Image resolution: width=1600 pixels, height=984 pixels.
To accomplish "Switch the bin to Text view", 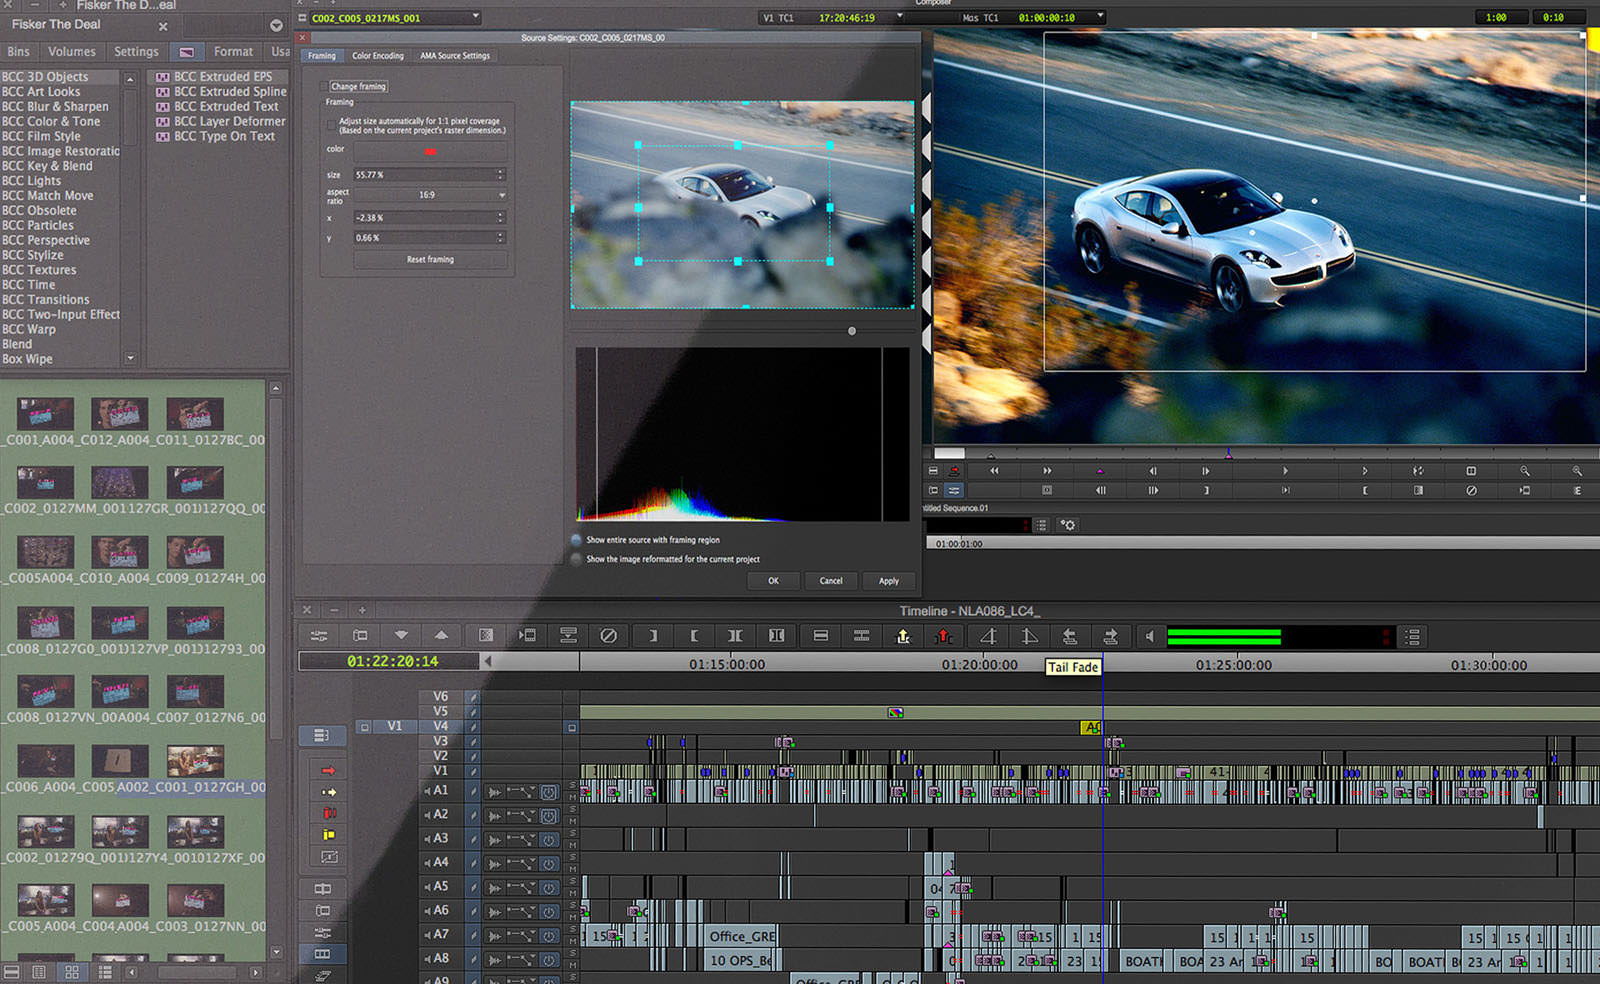I will (x=39, y=972).
